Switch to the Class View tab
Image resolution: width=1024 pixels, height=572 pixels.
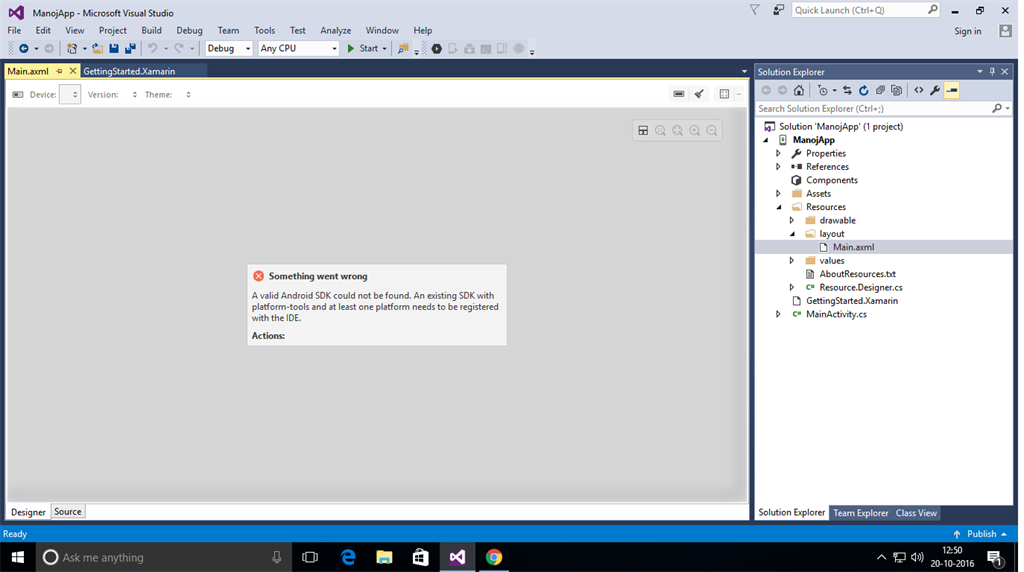coord(916,513)
